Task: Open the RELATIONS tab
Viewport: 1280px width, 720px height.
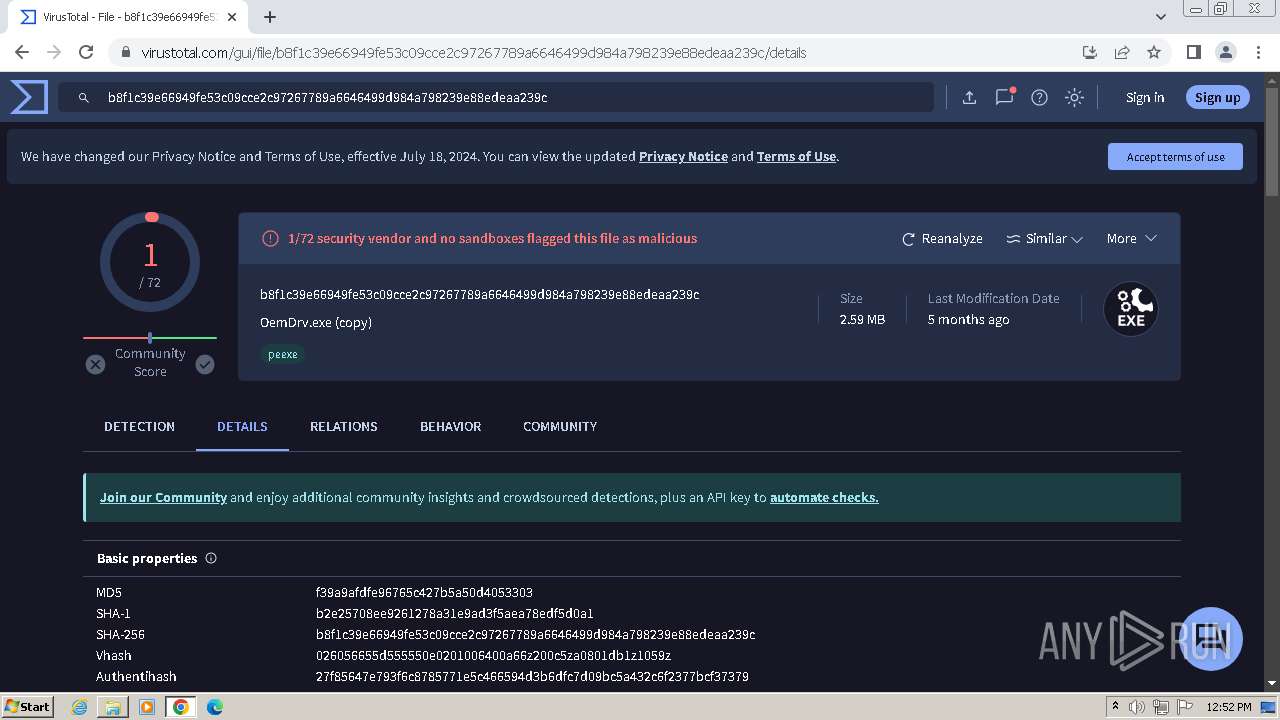Action: (343, 426)
